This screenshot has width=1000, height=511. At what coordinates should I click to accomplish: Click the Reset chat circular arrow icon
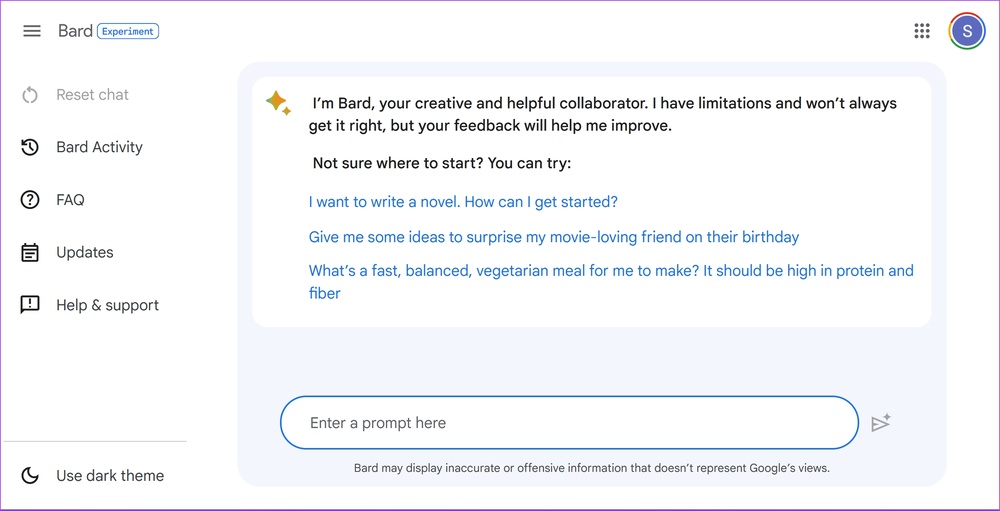tap(30, 95)
